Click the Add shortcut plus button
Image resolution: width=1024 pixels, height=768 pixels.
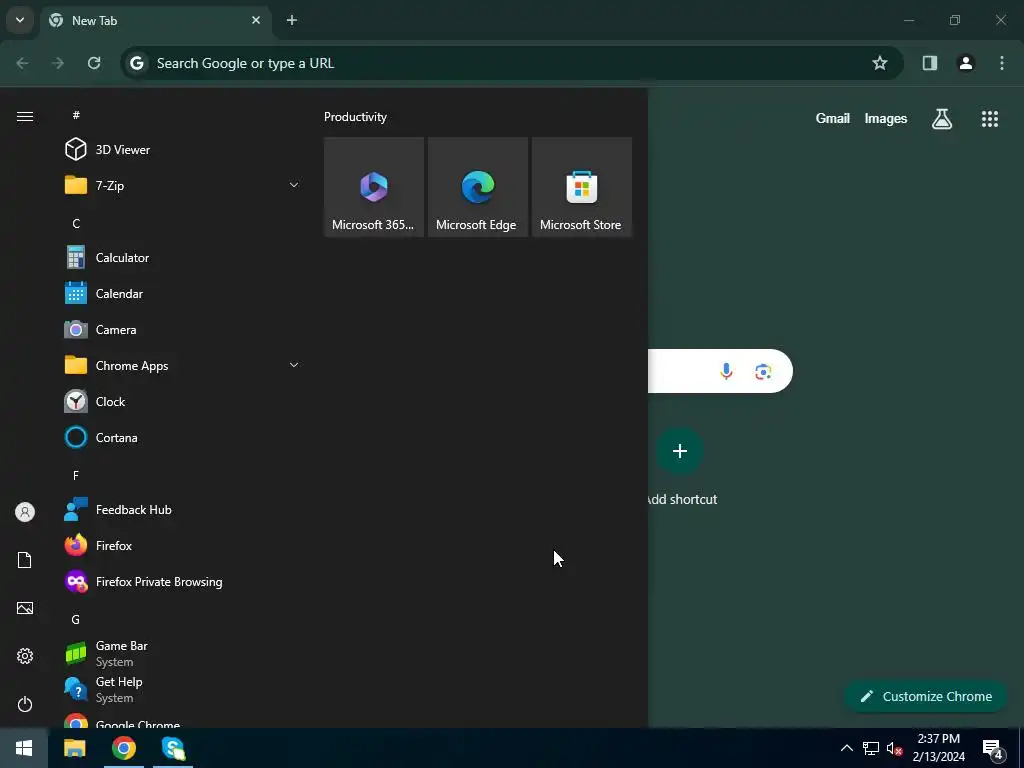(680, 451)
